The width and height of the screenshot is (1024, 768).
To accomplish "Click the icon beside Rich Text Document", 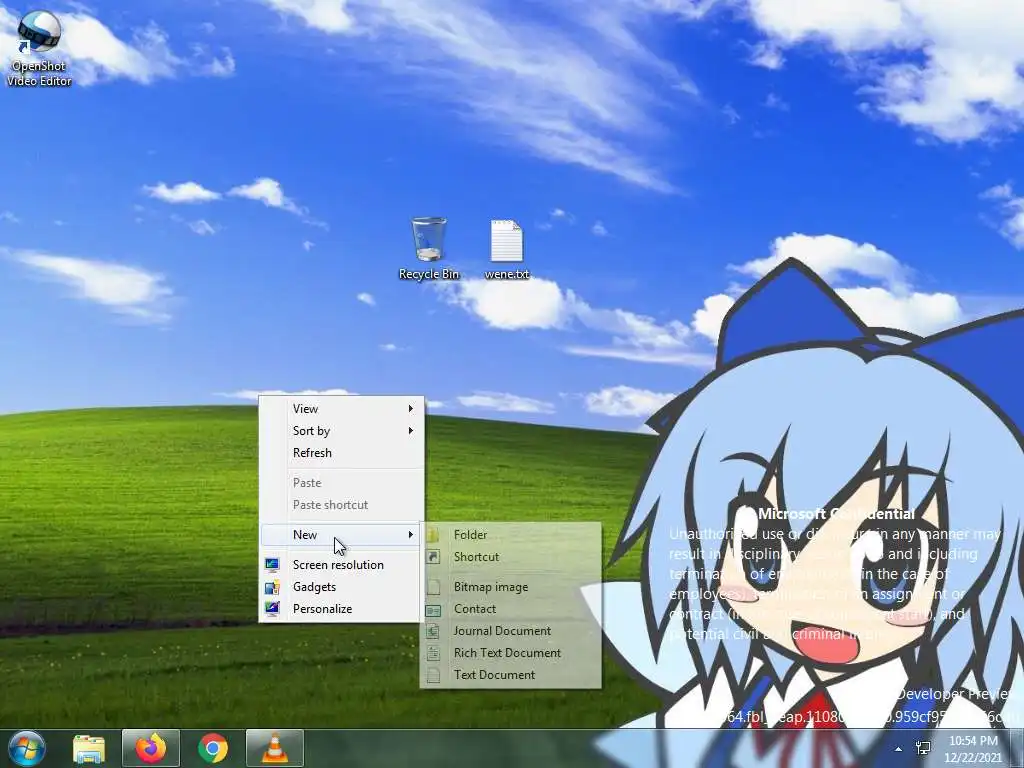I will pyautogui.click(x=433, y=653).
